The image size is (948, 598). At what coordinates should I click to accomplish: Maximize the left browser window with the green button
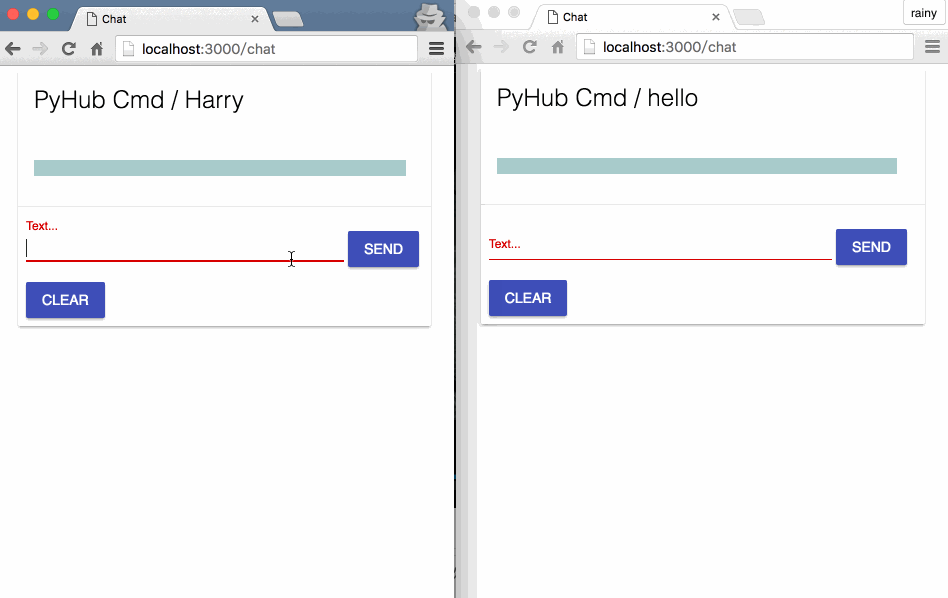(53, 14)
